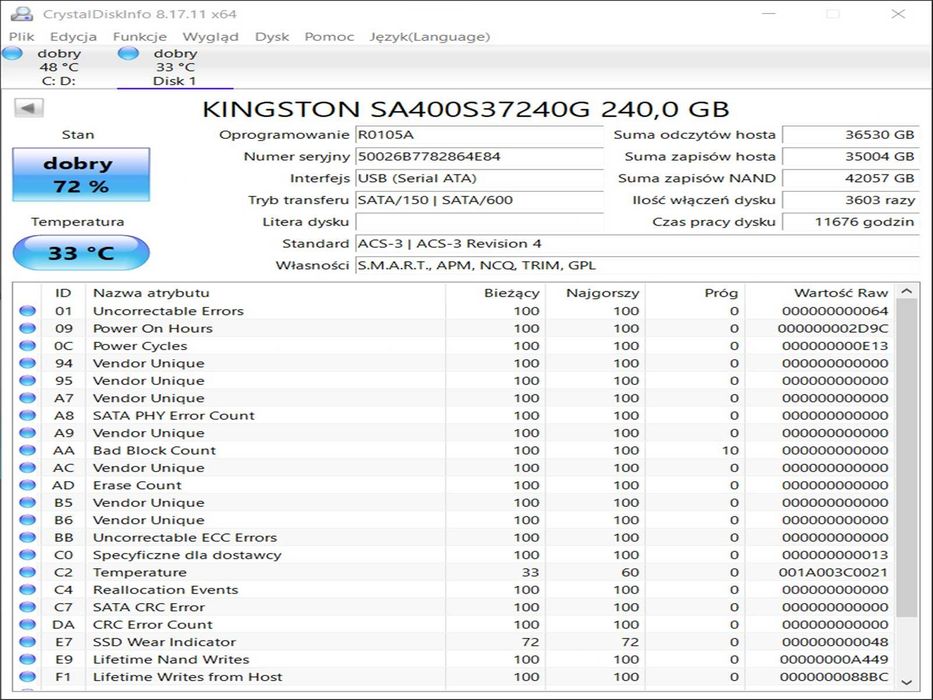Click the Czas pracy dysku value 11676 godzin
Screen dimensions: 933x700
[851, 222]
